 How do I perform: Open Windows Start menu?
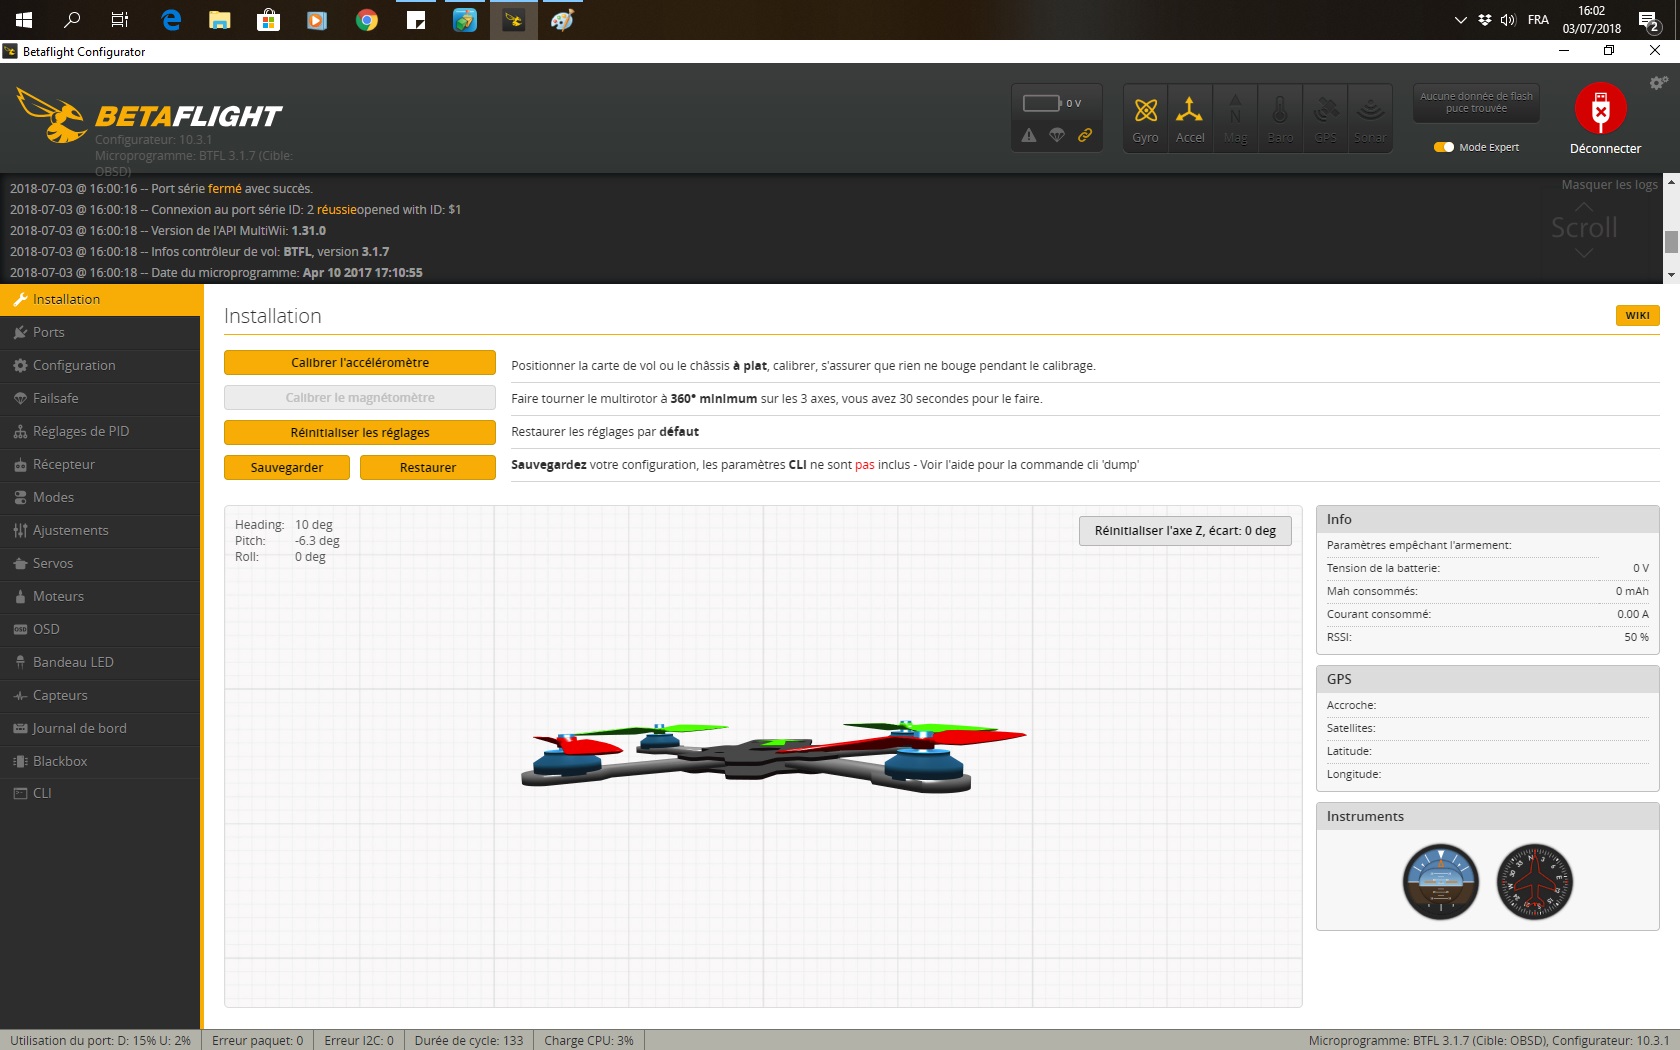pyautogui.click(x=24, y=20)
